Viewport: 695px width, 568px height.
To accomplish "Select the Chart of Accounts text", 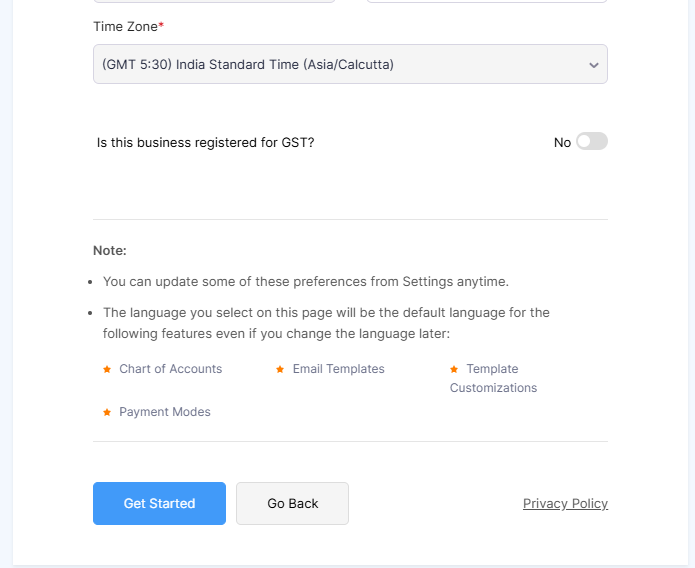I will [x=171, y=369].
